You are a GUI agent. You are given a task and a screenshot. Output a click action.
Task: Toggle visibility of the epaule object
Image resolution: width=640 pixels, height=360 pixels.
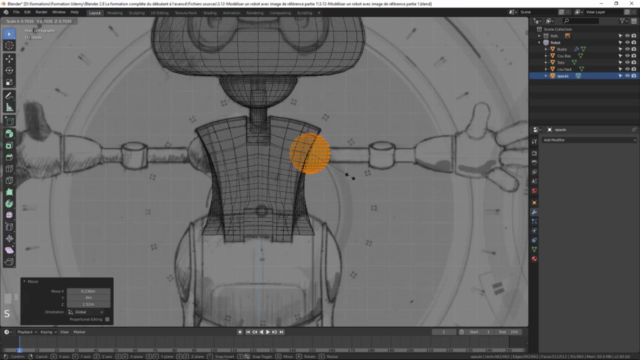pyautogui.click(x=627, y=76)
